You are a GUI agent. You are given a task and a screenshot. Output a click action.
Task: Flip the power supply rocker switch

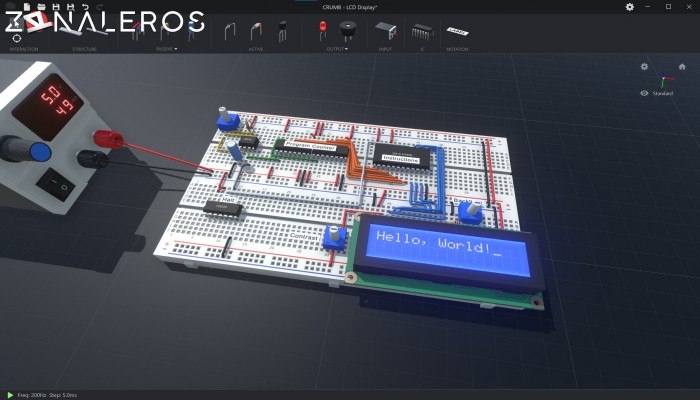pos(55,183)
